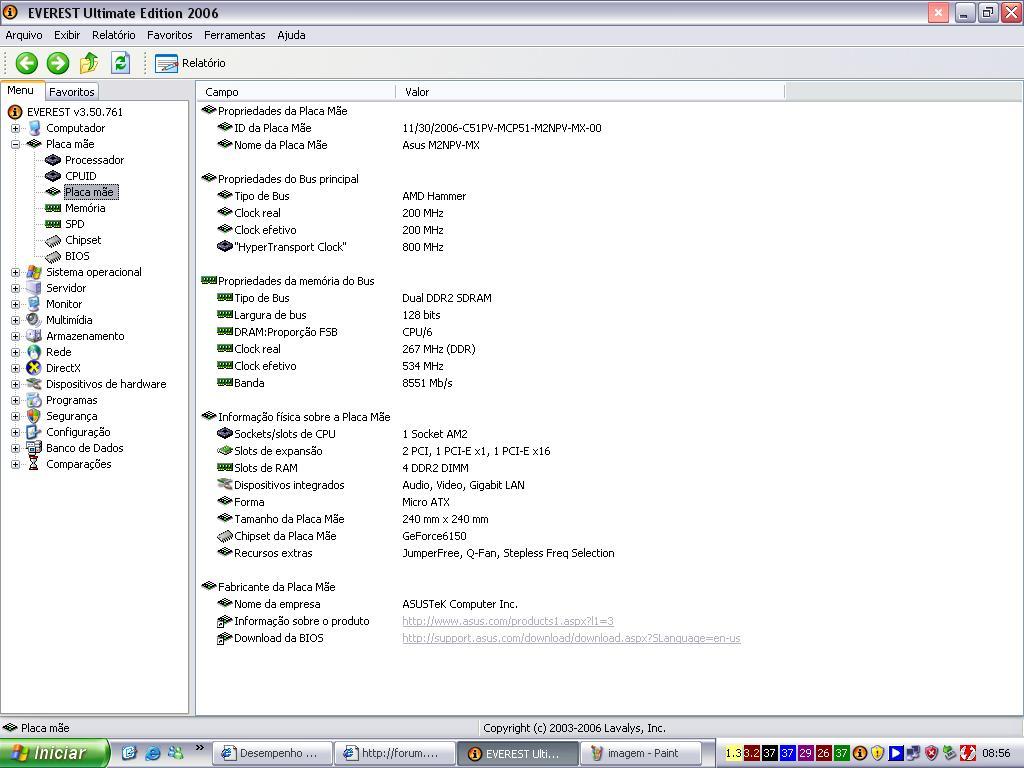Collapse the Placa mãe parent node
The width and height of the screenshot is (1024, 768).
coord(16,144)
